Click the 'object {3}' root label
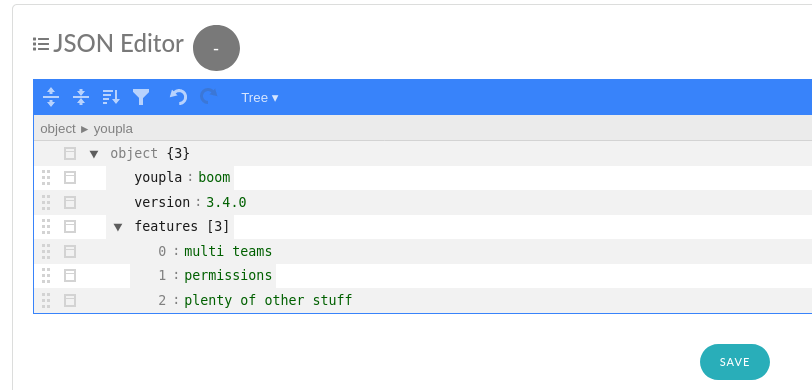Viewport: 812px width, 390px height. click(150, 154)
